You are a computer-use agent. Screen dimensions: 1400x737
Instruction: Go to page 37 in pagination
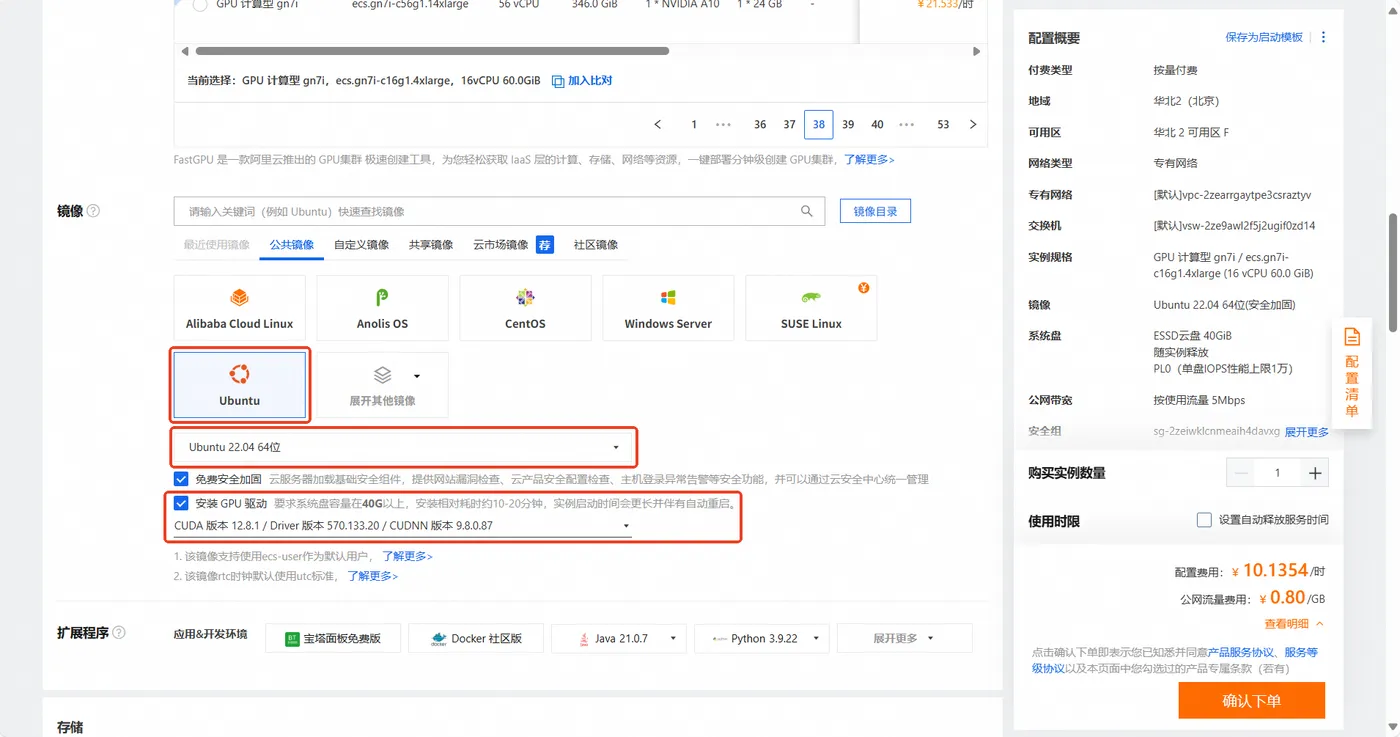click(x=789, y=124)
